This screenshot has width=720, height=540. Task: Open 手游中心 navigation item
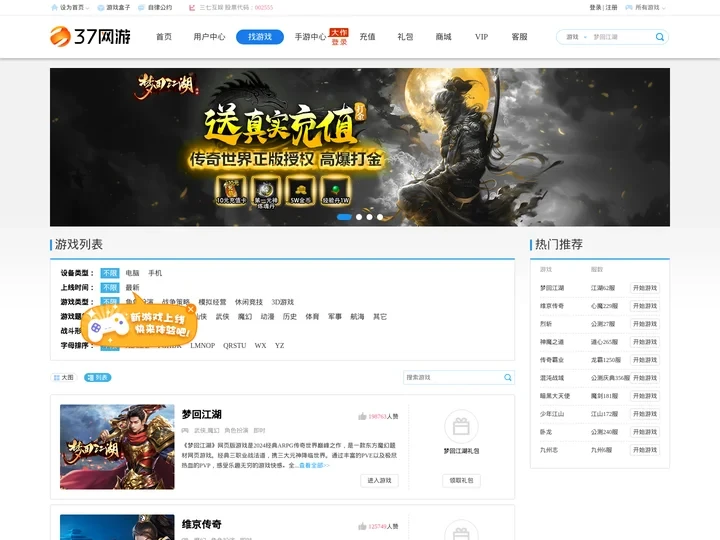pyautogui.click(x=310, y=37)
